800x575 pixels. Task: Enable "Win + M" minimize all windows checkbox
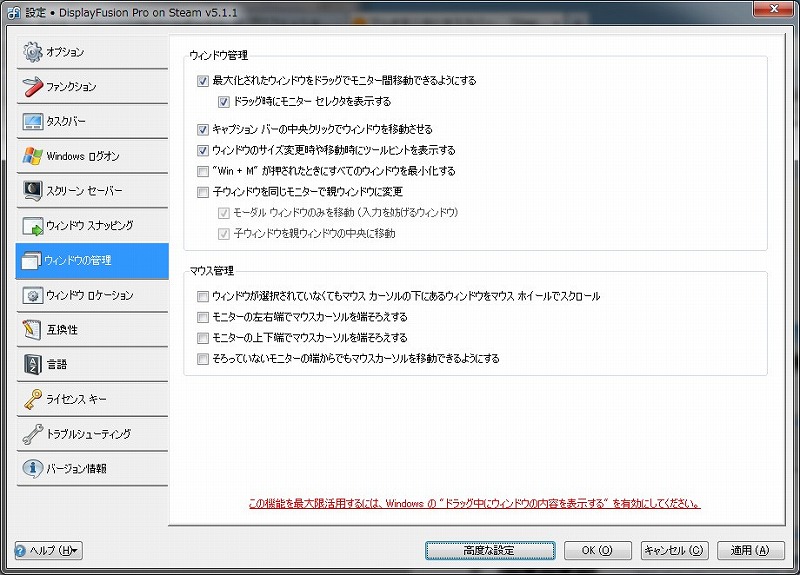(203, 171)
